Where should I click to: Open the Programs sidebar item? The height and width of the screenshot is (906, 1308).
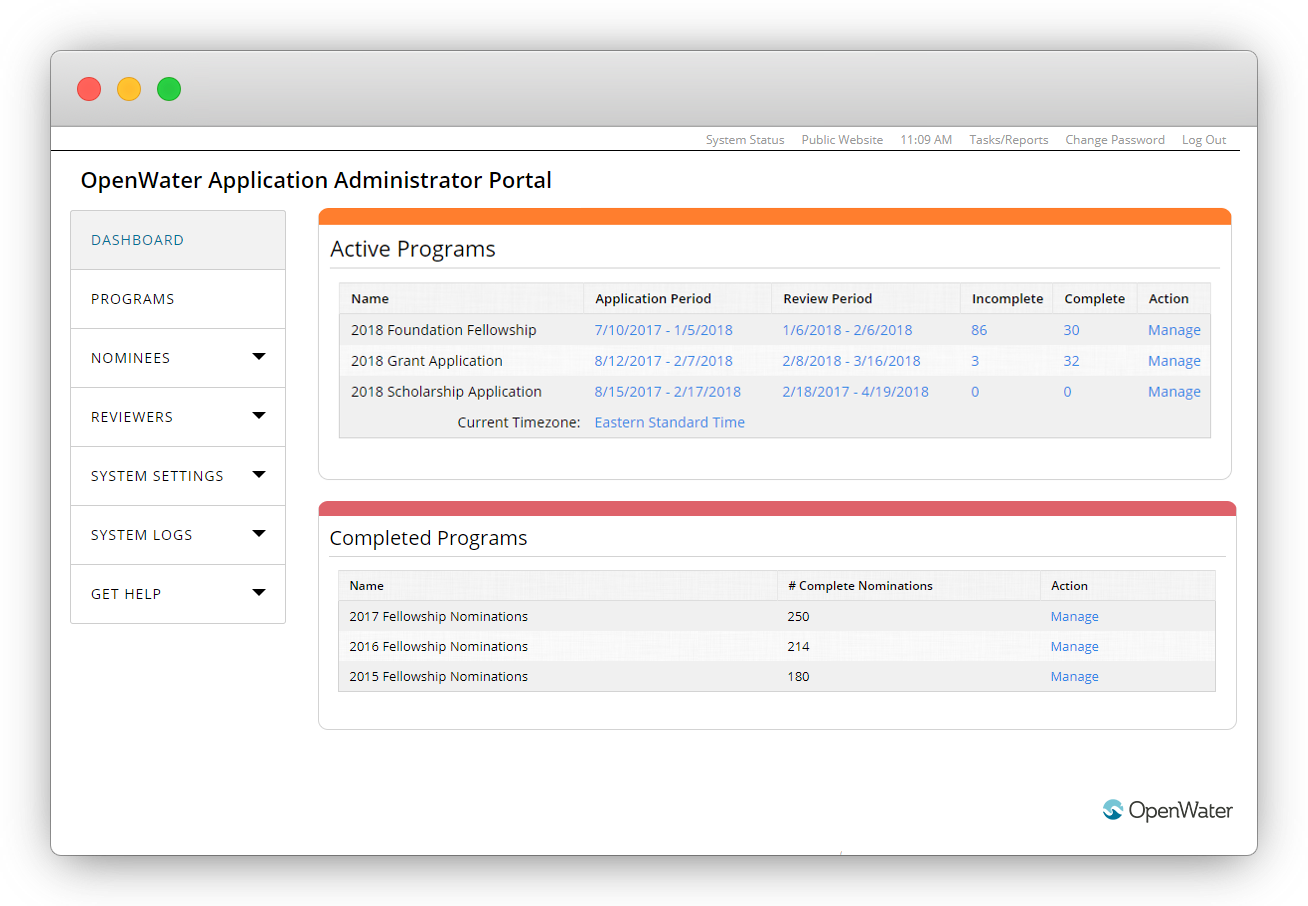[x=178, y=299]
